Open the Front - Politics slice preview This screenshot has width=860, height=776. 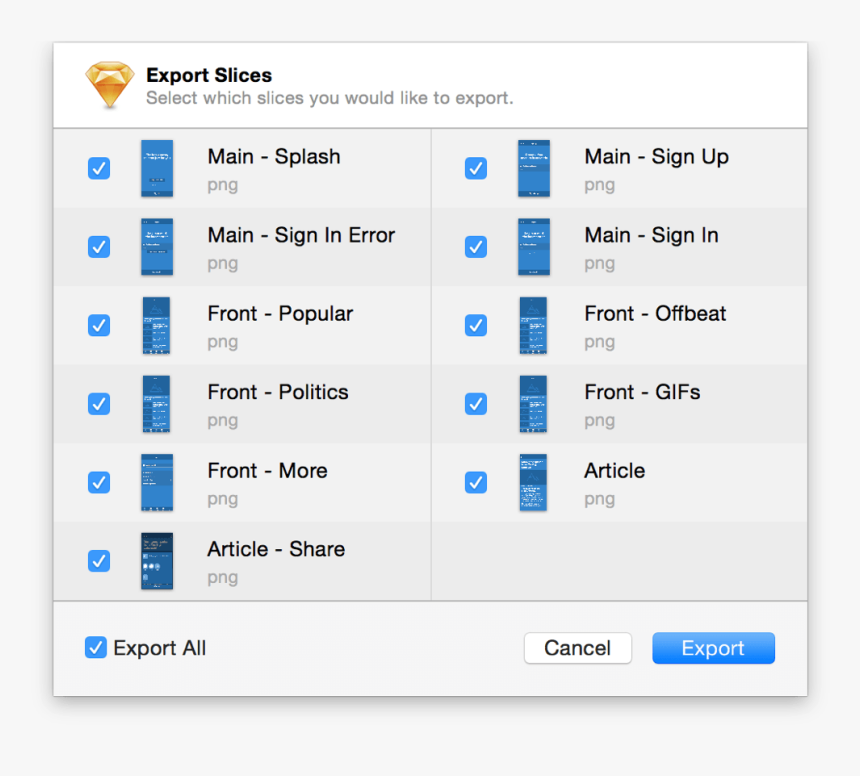tap(157, 404)
